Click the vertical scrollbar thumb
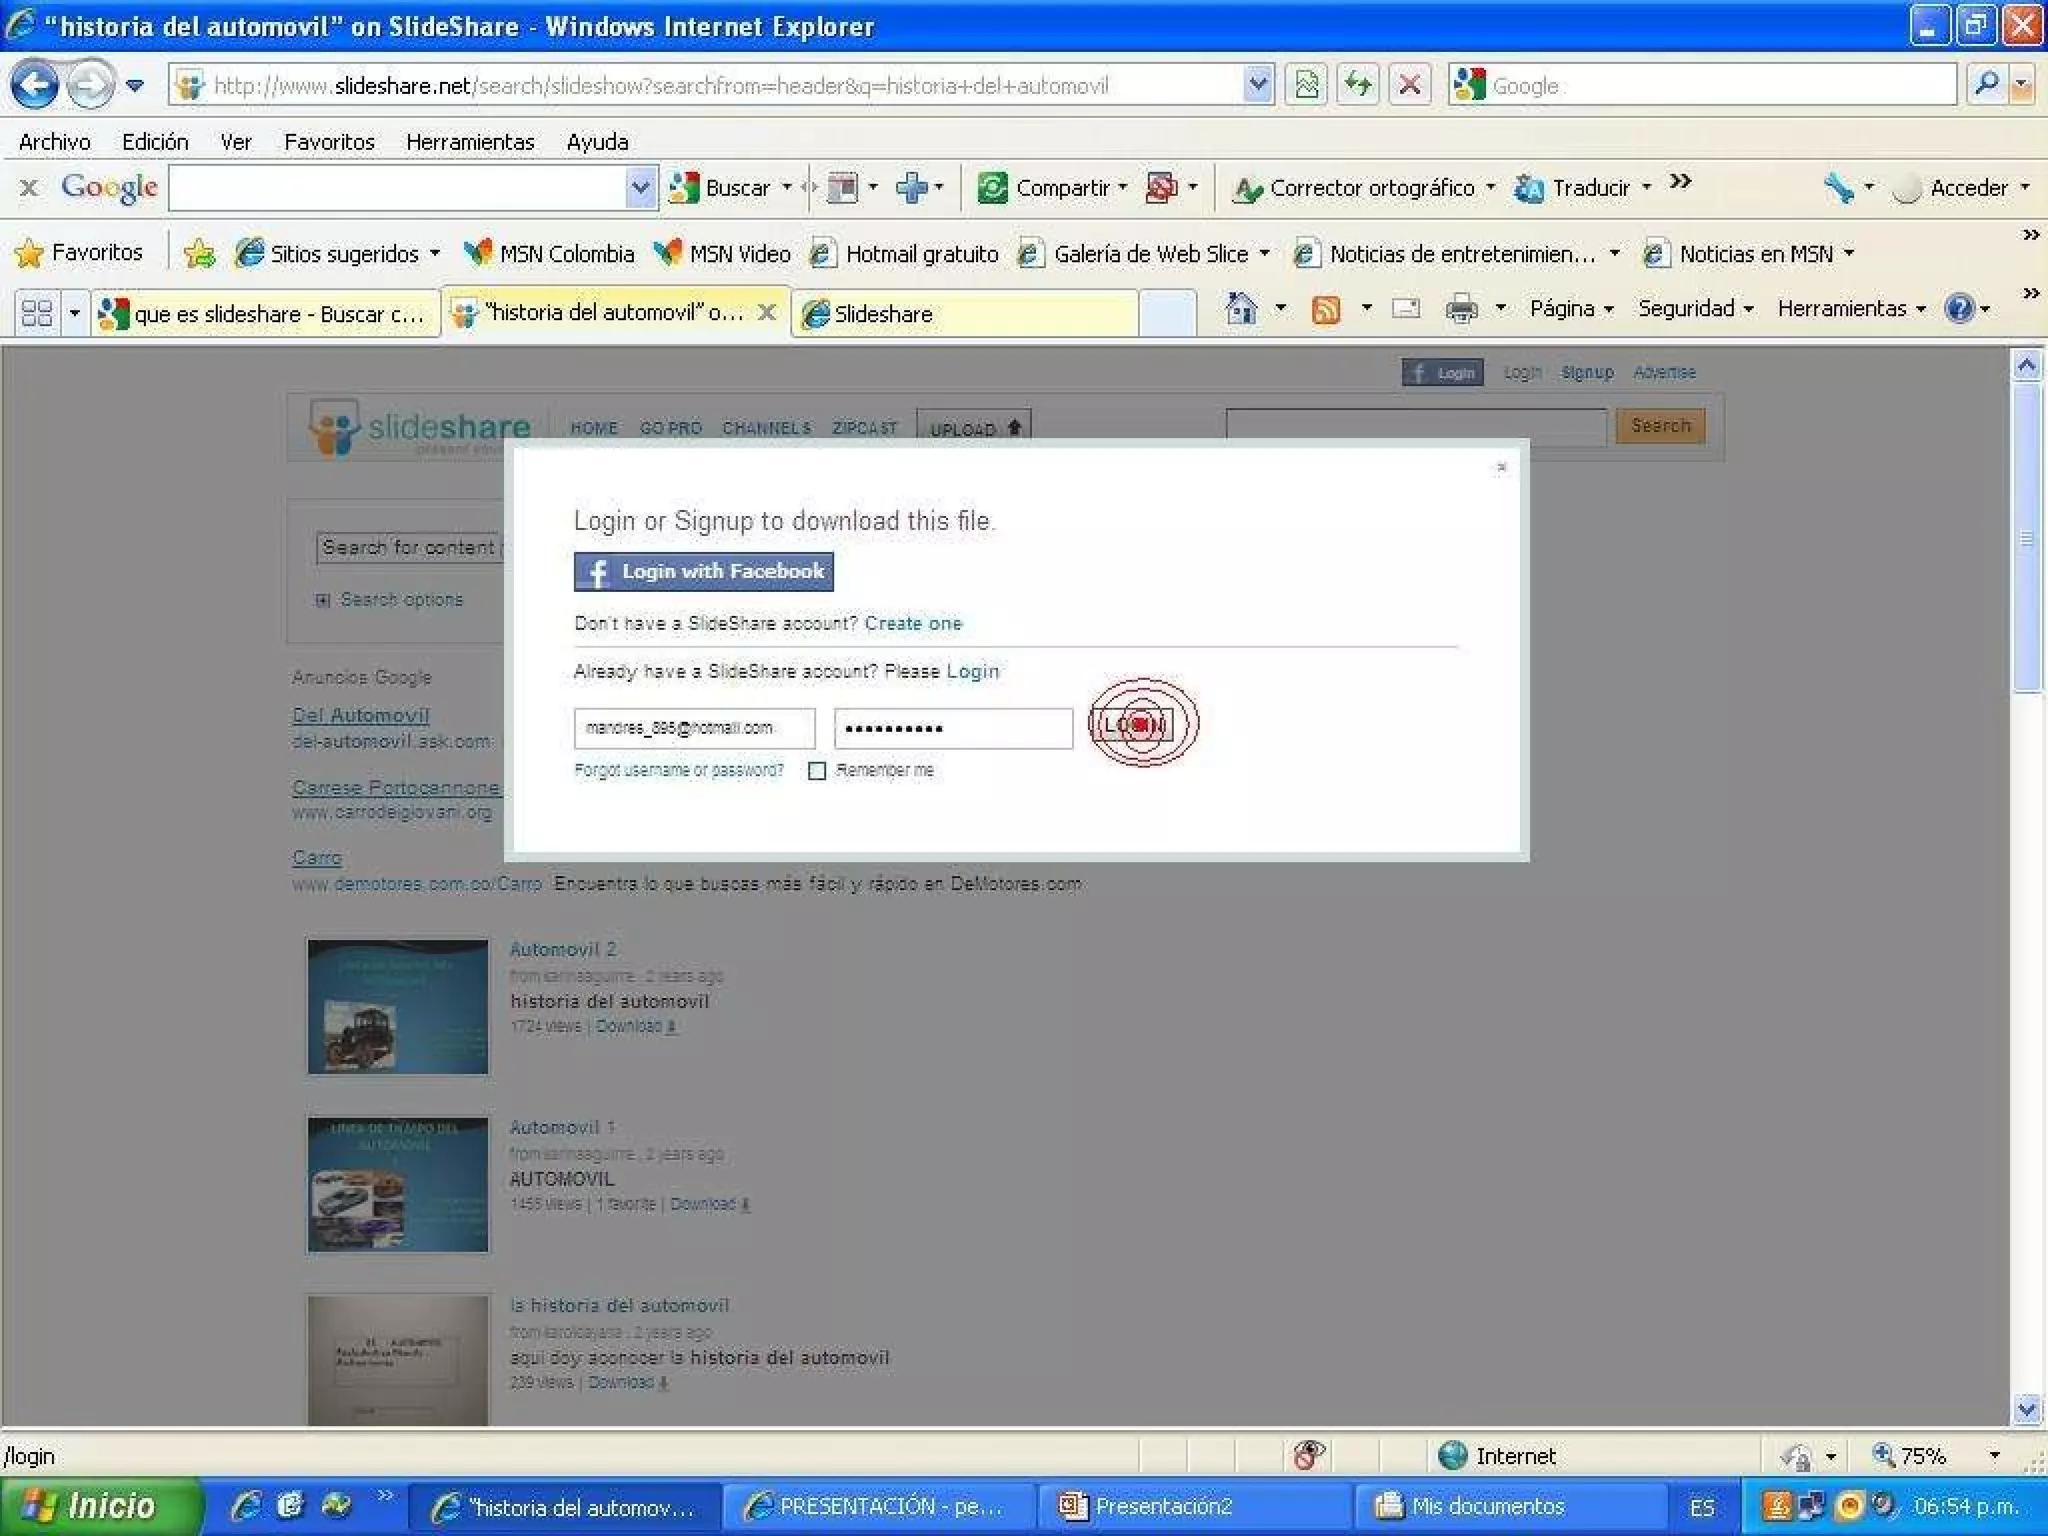Viewport: 2048px width, 1536px height. click(x=2026, y=538)
